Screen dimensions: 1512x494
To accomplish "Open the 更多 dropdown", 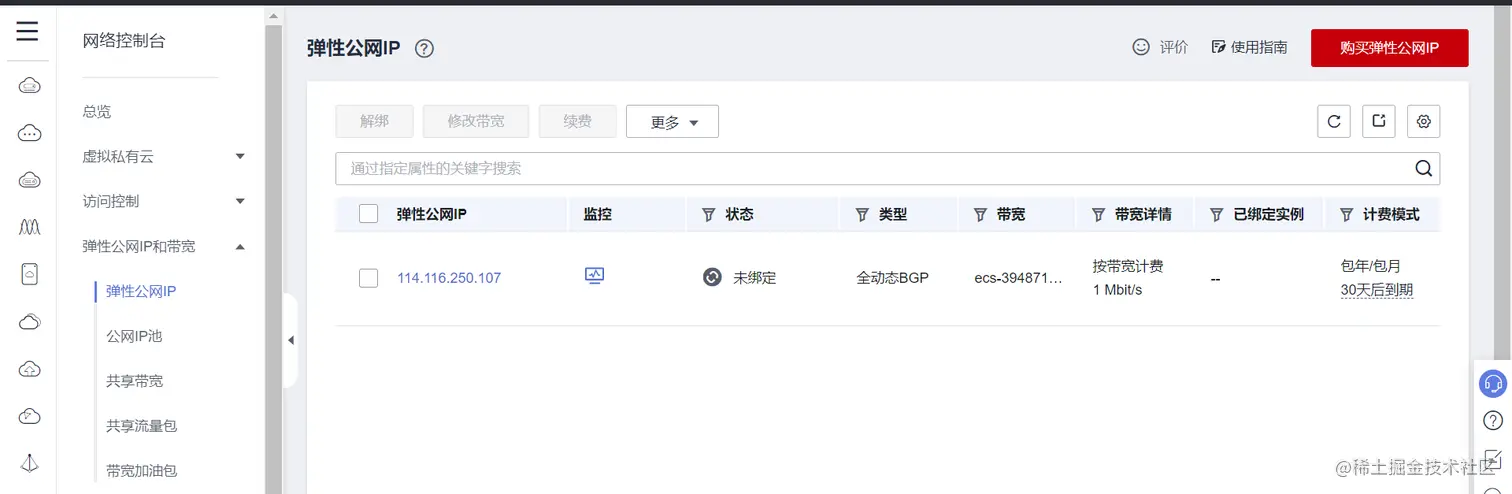I will pyautogui.click(x=672, y=121).
